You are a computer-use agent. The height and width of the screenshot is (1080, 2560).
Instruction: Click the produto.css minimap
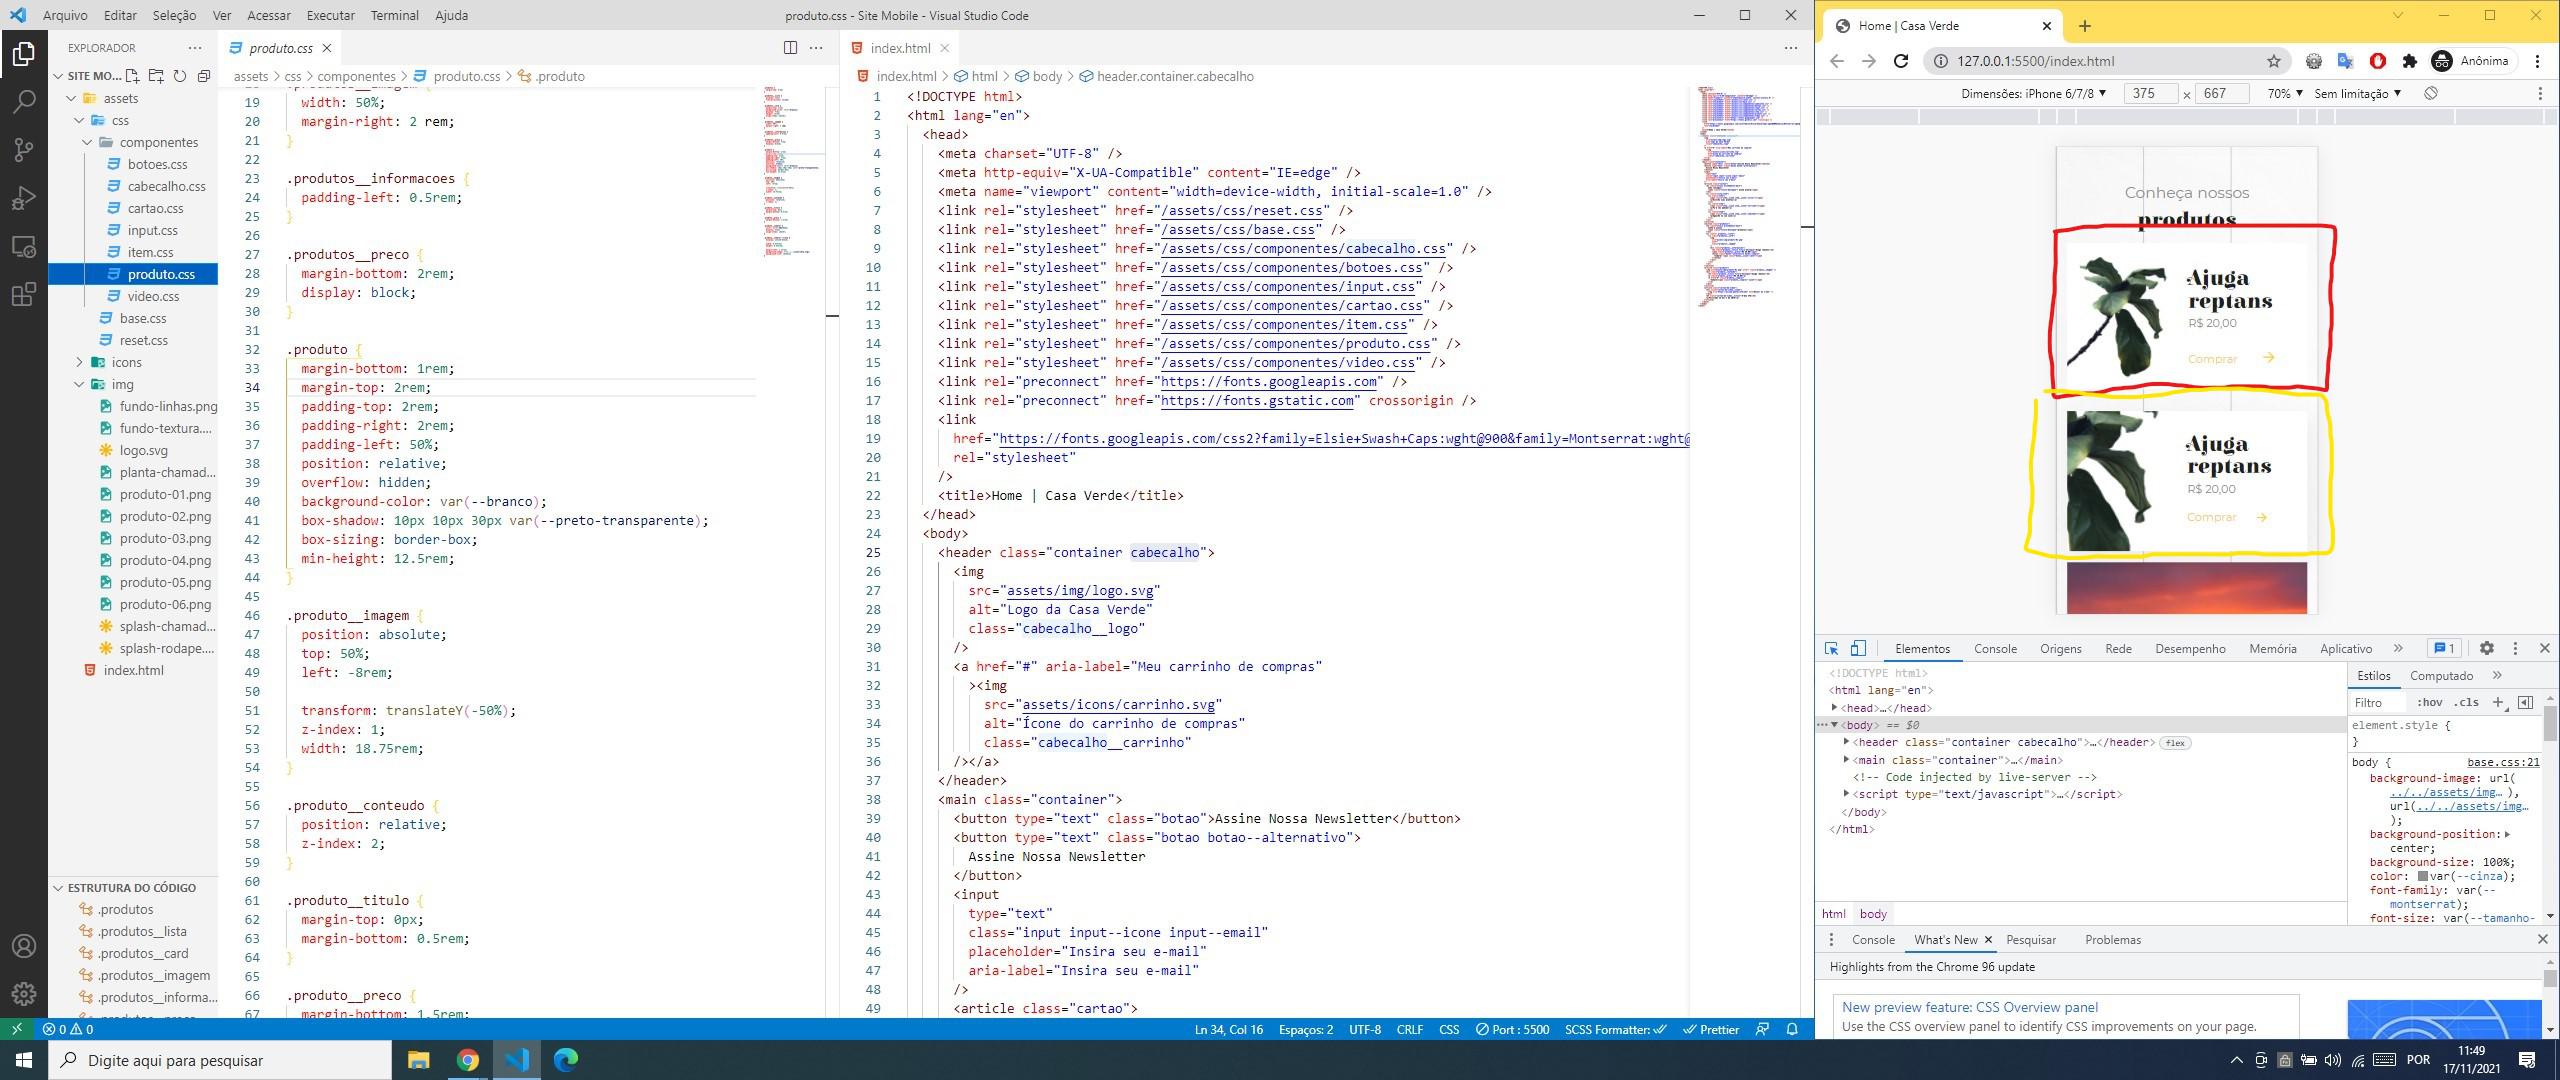point(794,170)
